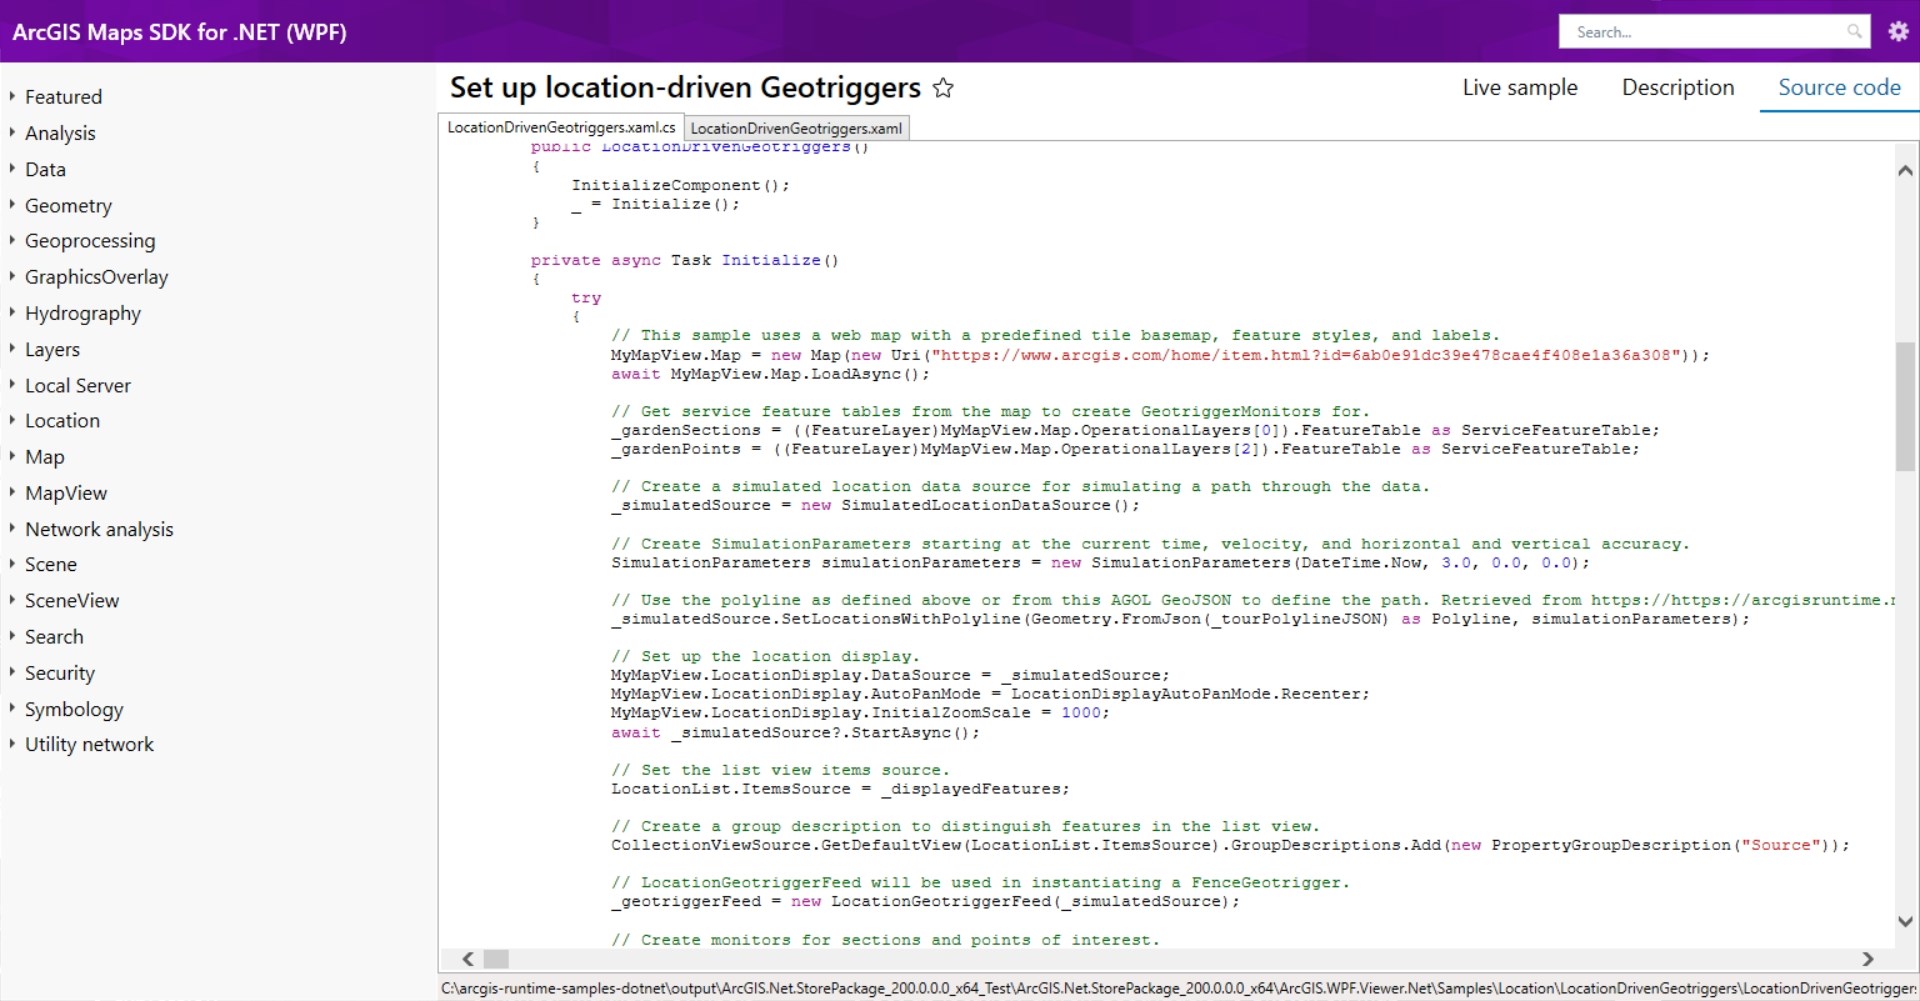Expand the Geoprocessing category arrow

[12, 240]
